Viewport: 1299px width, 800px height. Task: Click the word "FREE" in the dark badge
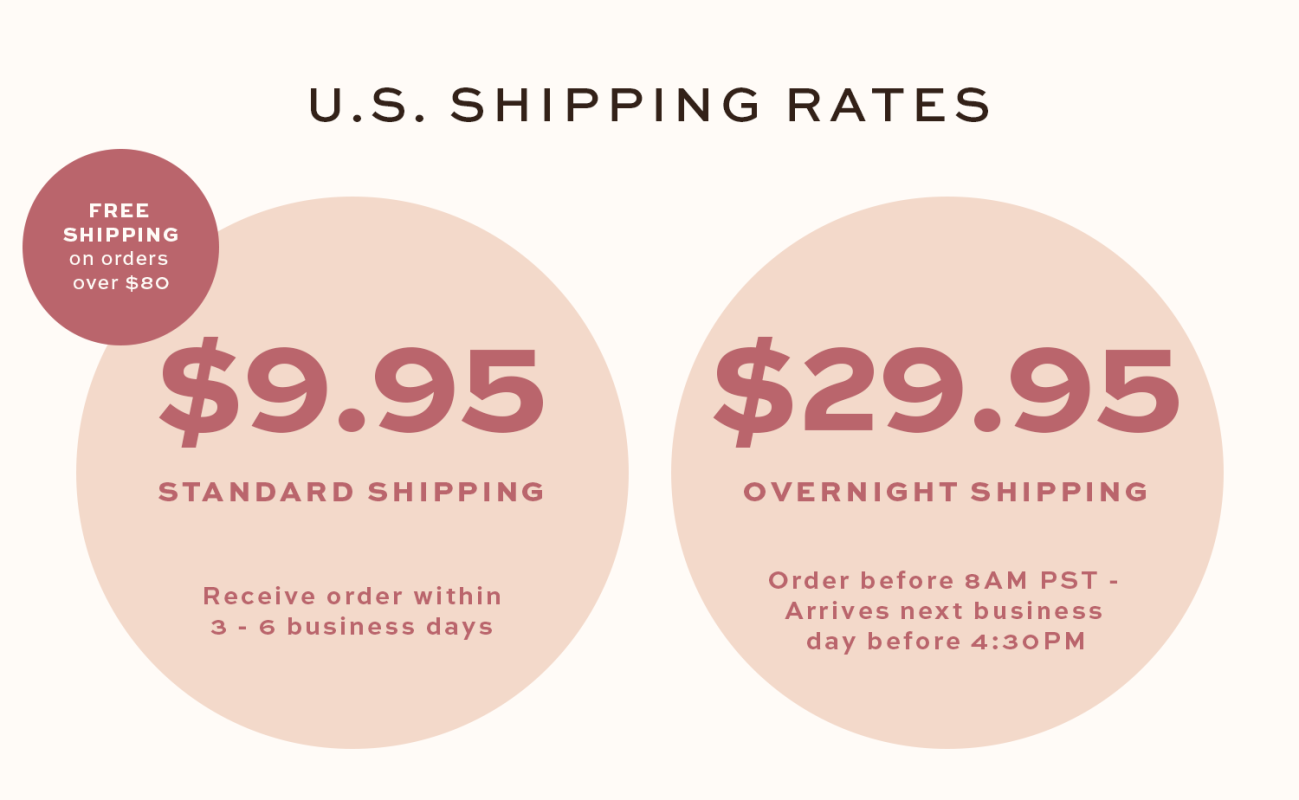click(120, 211)
